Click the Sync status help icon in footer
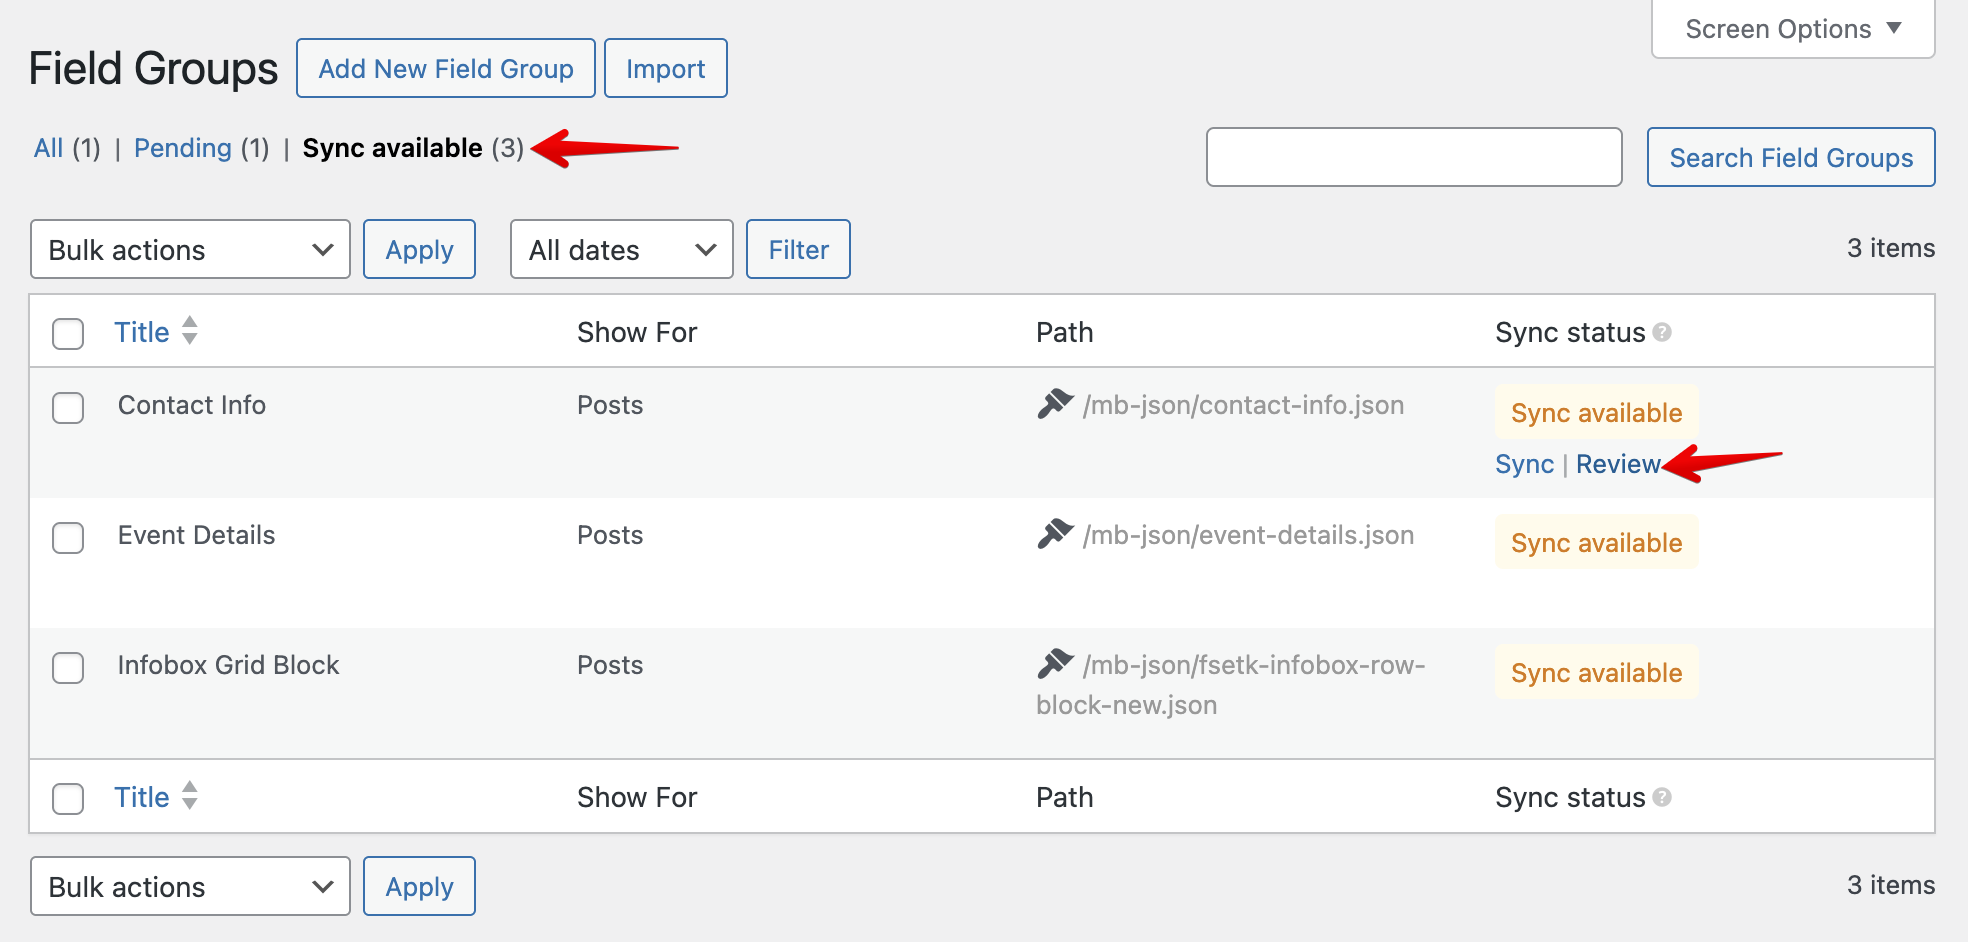This screenshot has width=1968, height=942. [x=1662, y=797]
